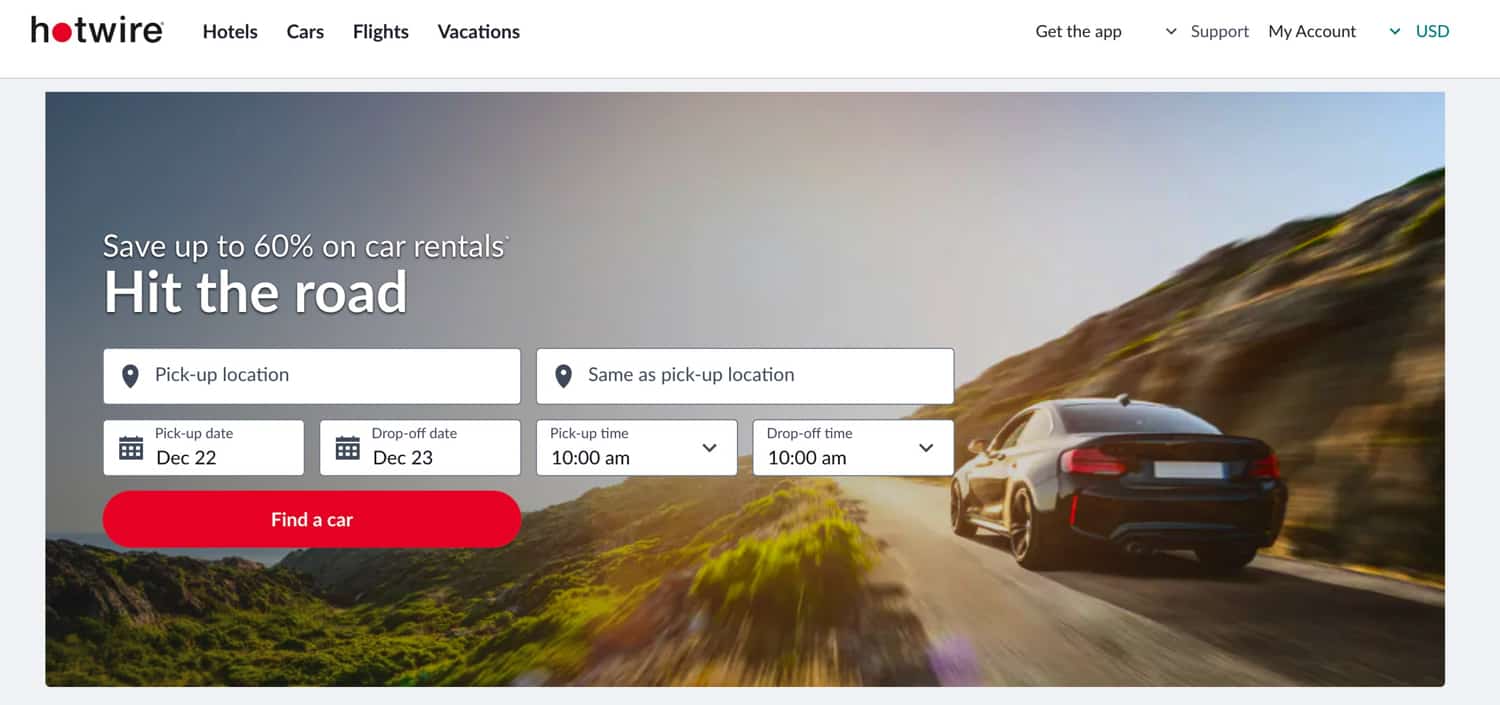
Task: Select the Dec 23 drop-off date field
Action: (x=420, y=447)
